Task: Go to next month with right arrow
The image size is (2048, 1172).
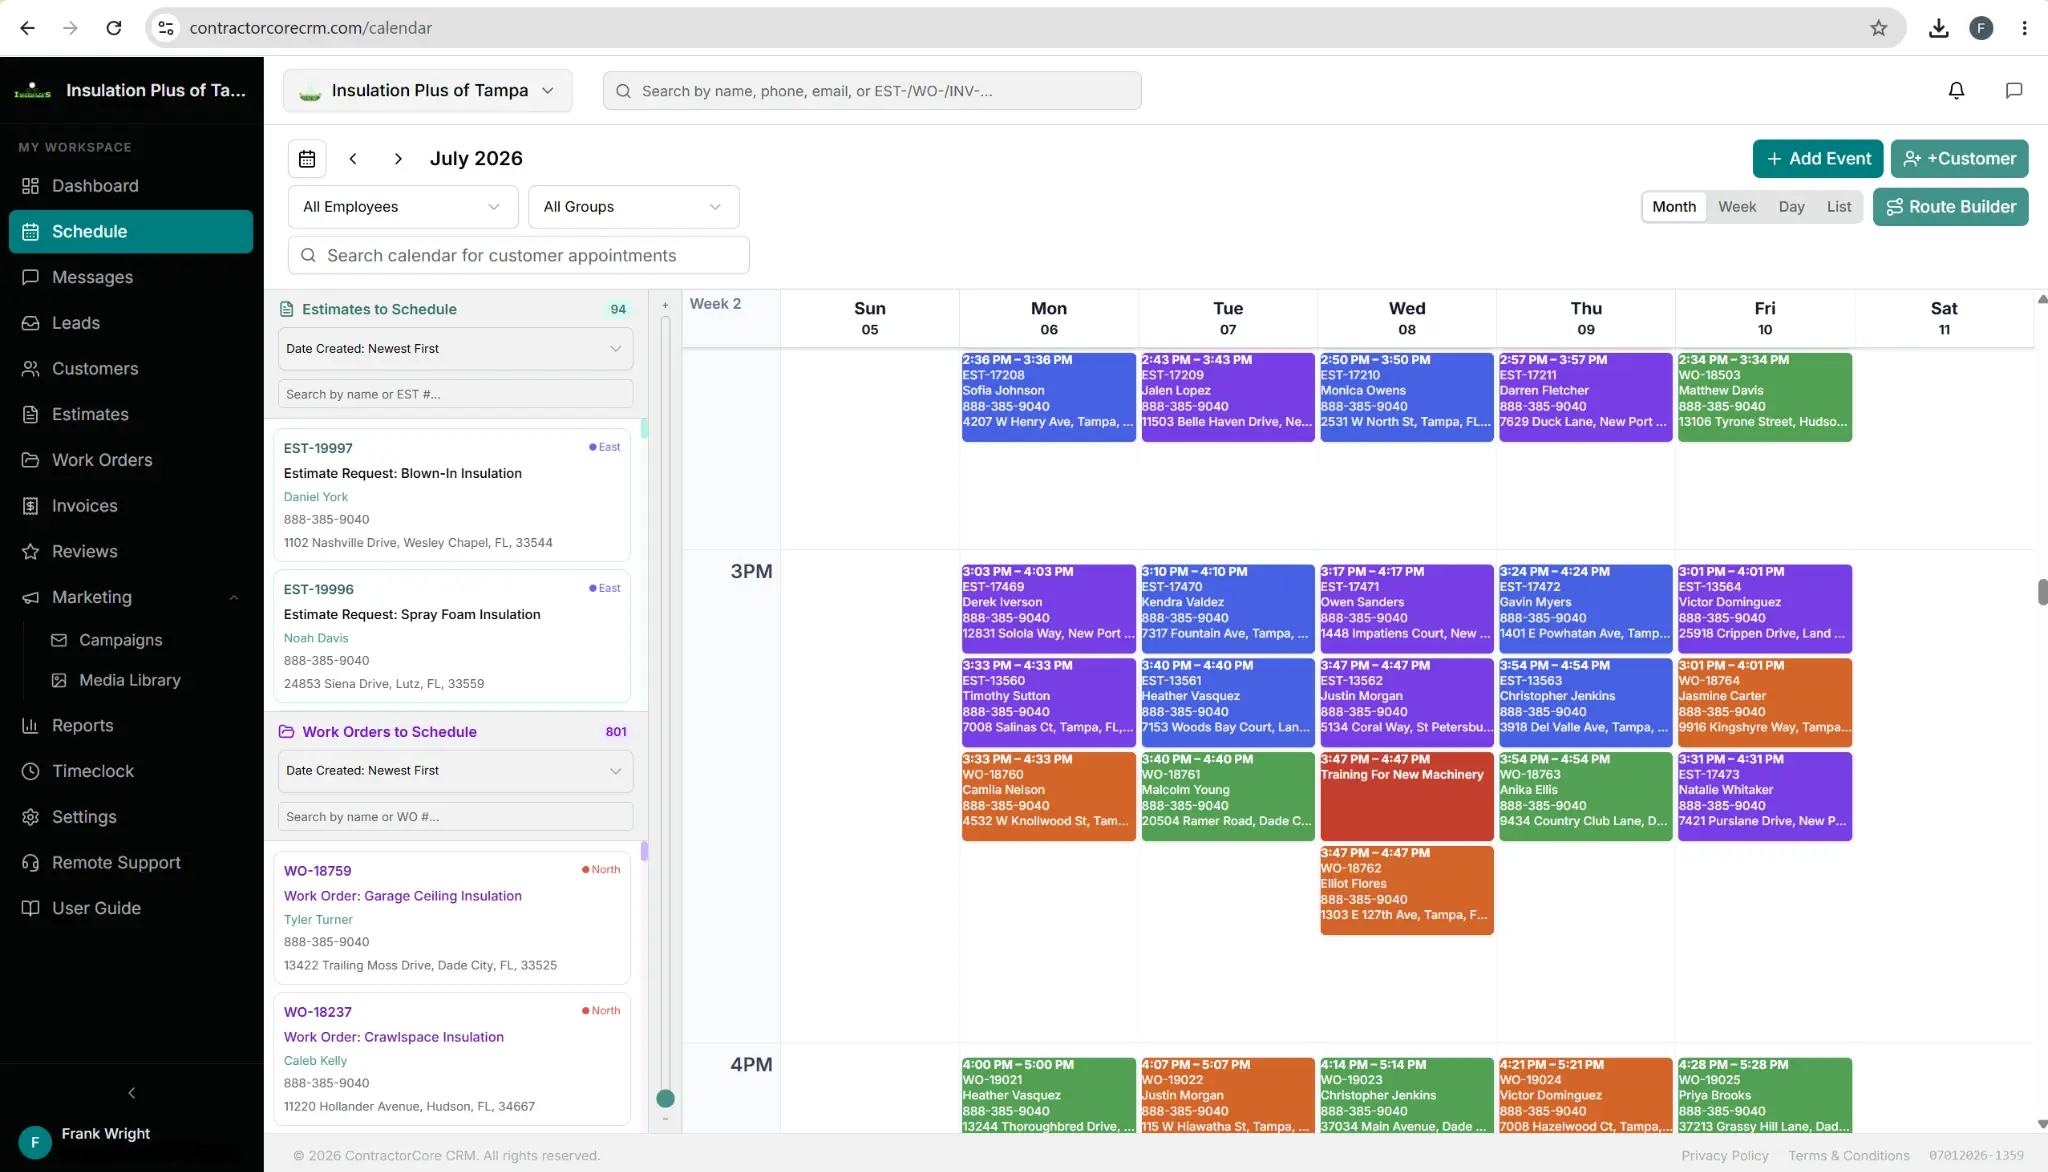Action: click(398, 159)
